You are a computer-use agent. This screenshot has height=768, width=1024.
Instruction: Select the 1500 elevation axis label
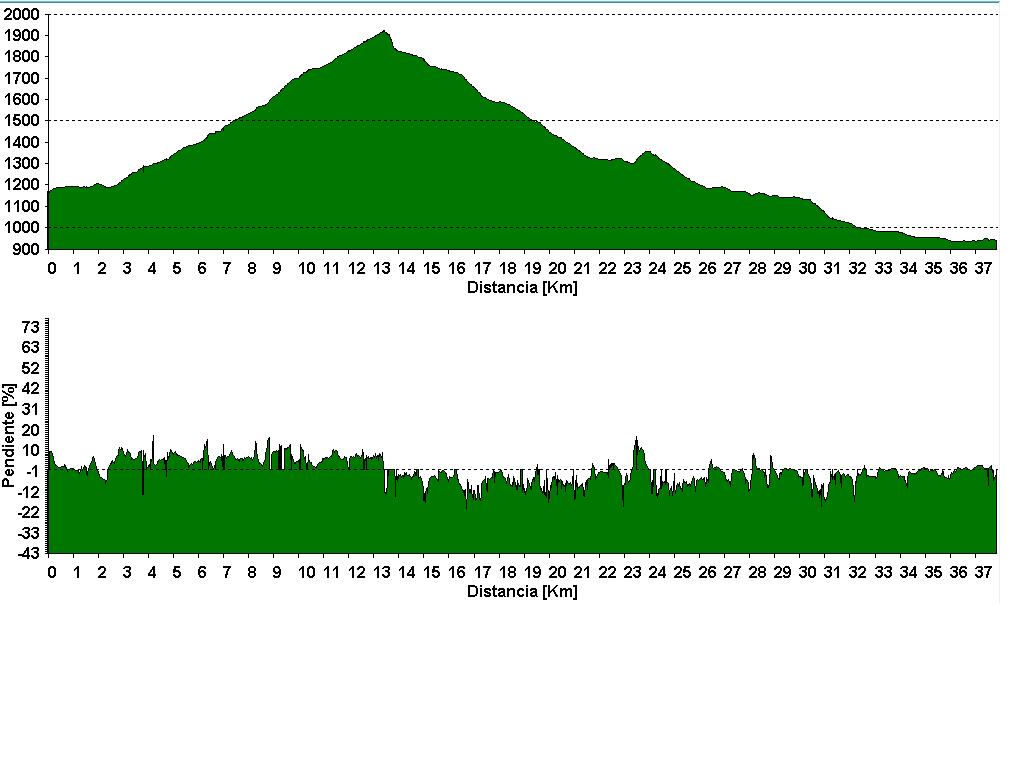tap(21, 121)
